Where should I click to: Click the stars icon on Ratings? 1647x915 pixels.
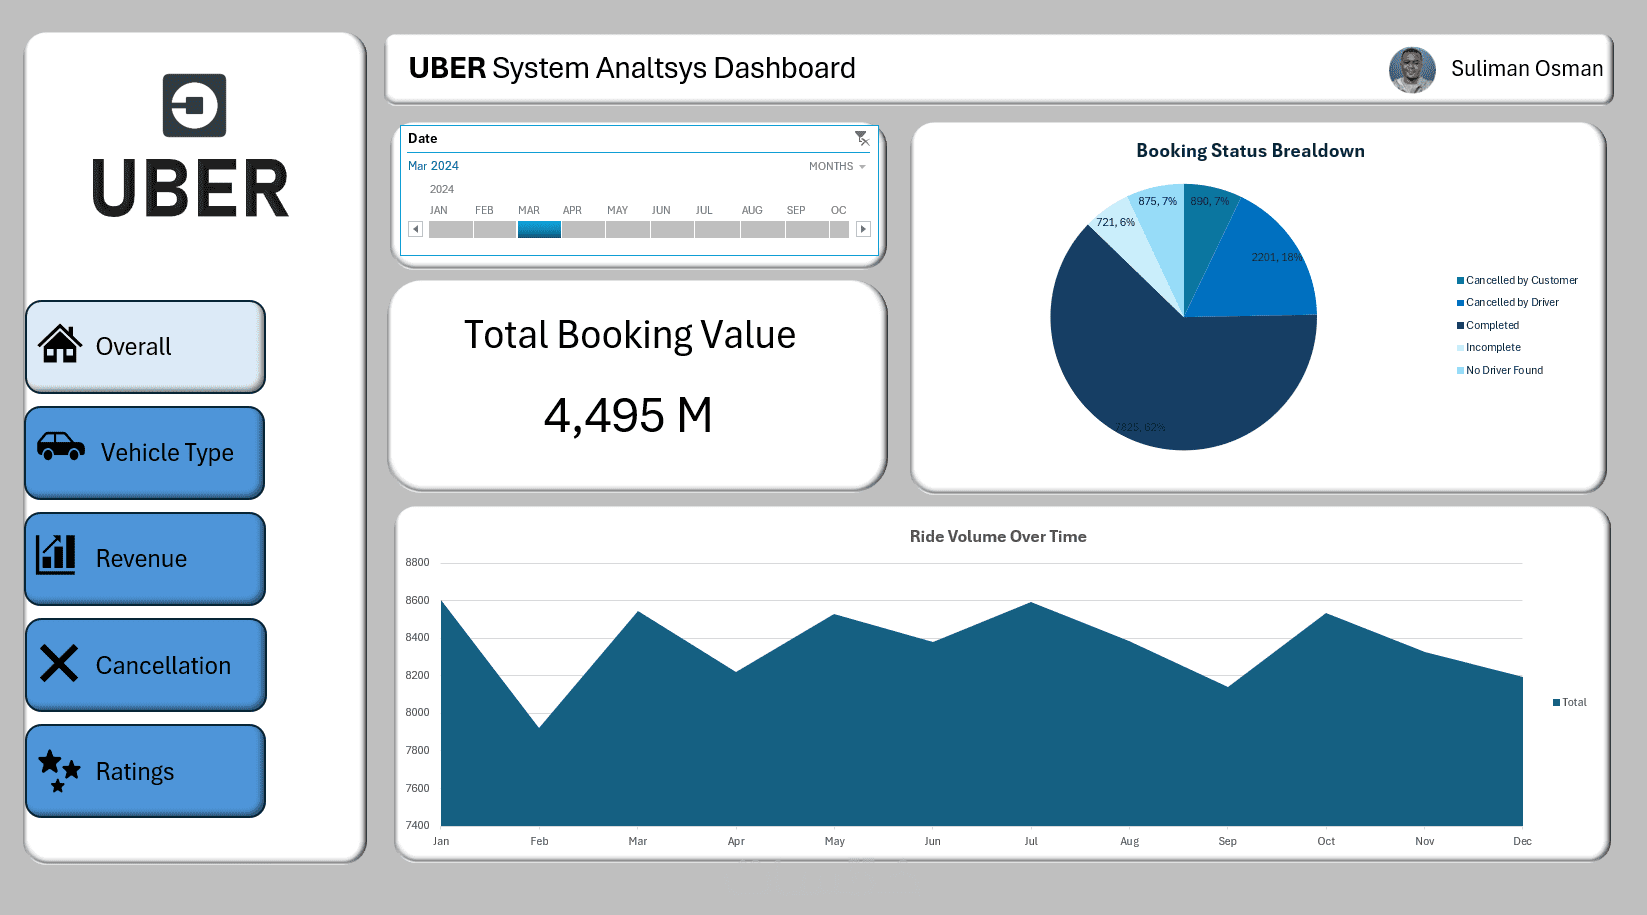click(x=59, y=771)
